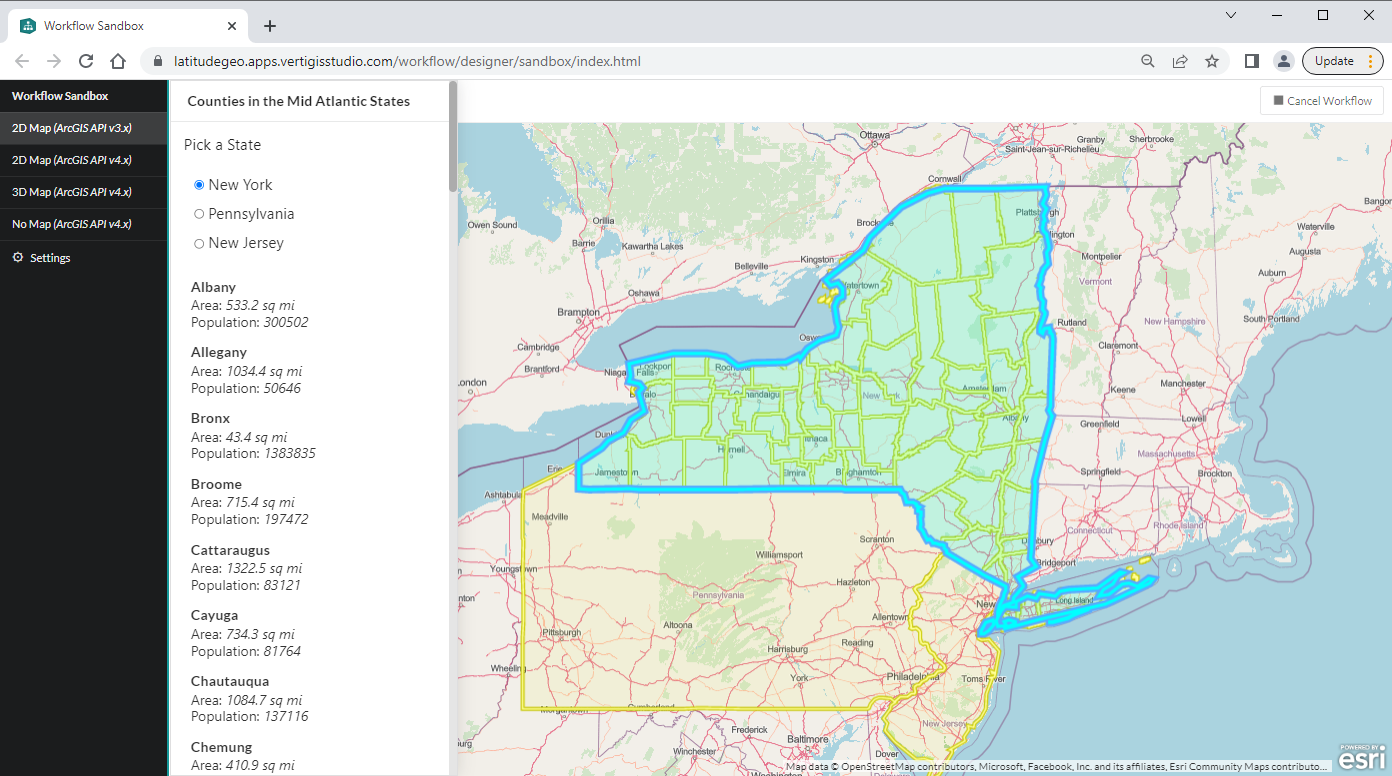This screenshot has height=776, width=1392.
Task: Open Settings via the gear icon
Action: click(41, 257)
